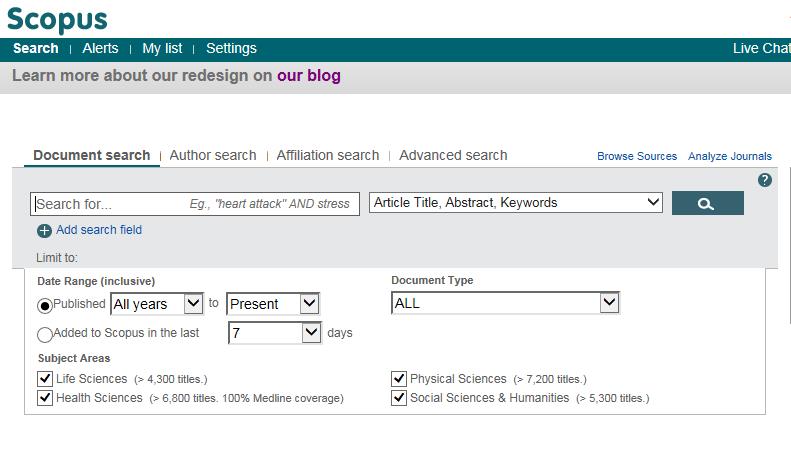
Task: Open the 7 days dropdown
Action: (x=275, y=333)
